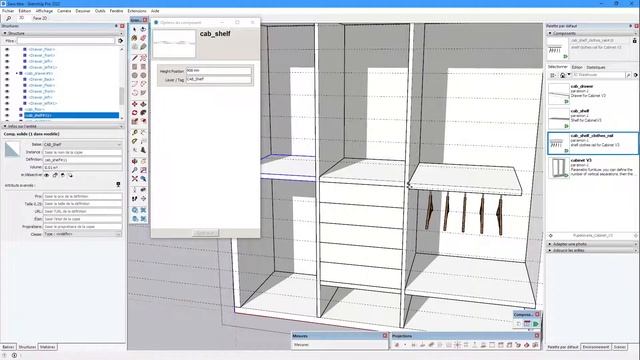Select cabinet V3 component in list
This screenshot has height=360, width=640.
pyautogui.click(x=593, y=167)
